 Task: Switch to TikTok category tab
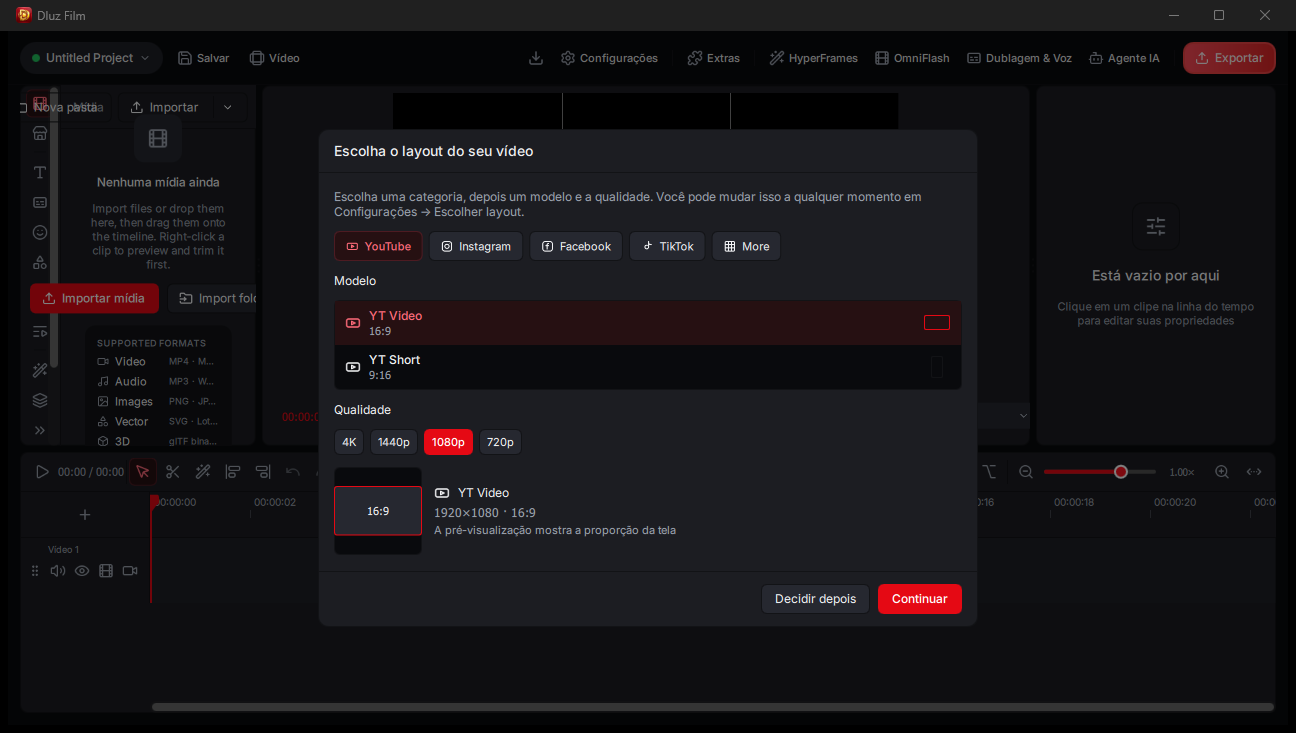667,246
